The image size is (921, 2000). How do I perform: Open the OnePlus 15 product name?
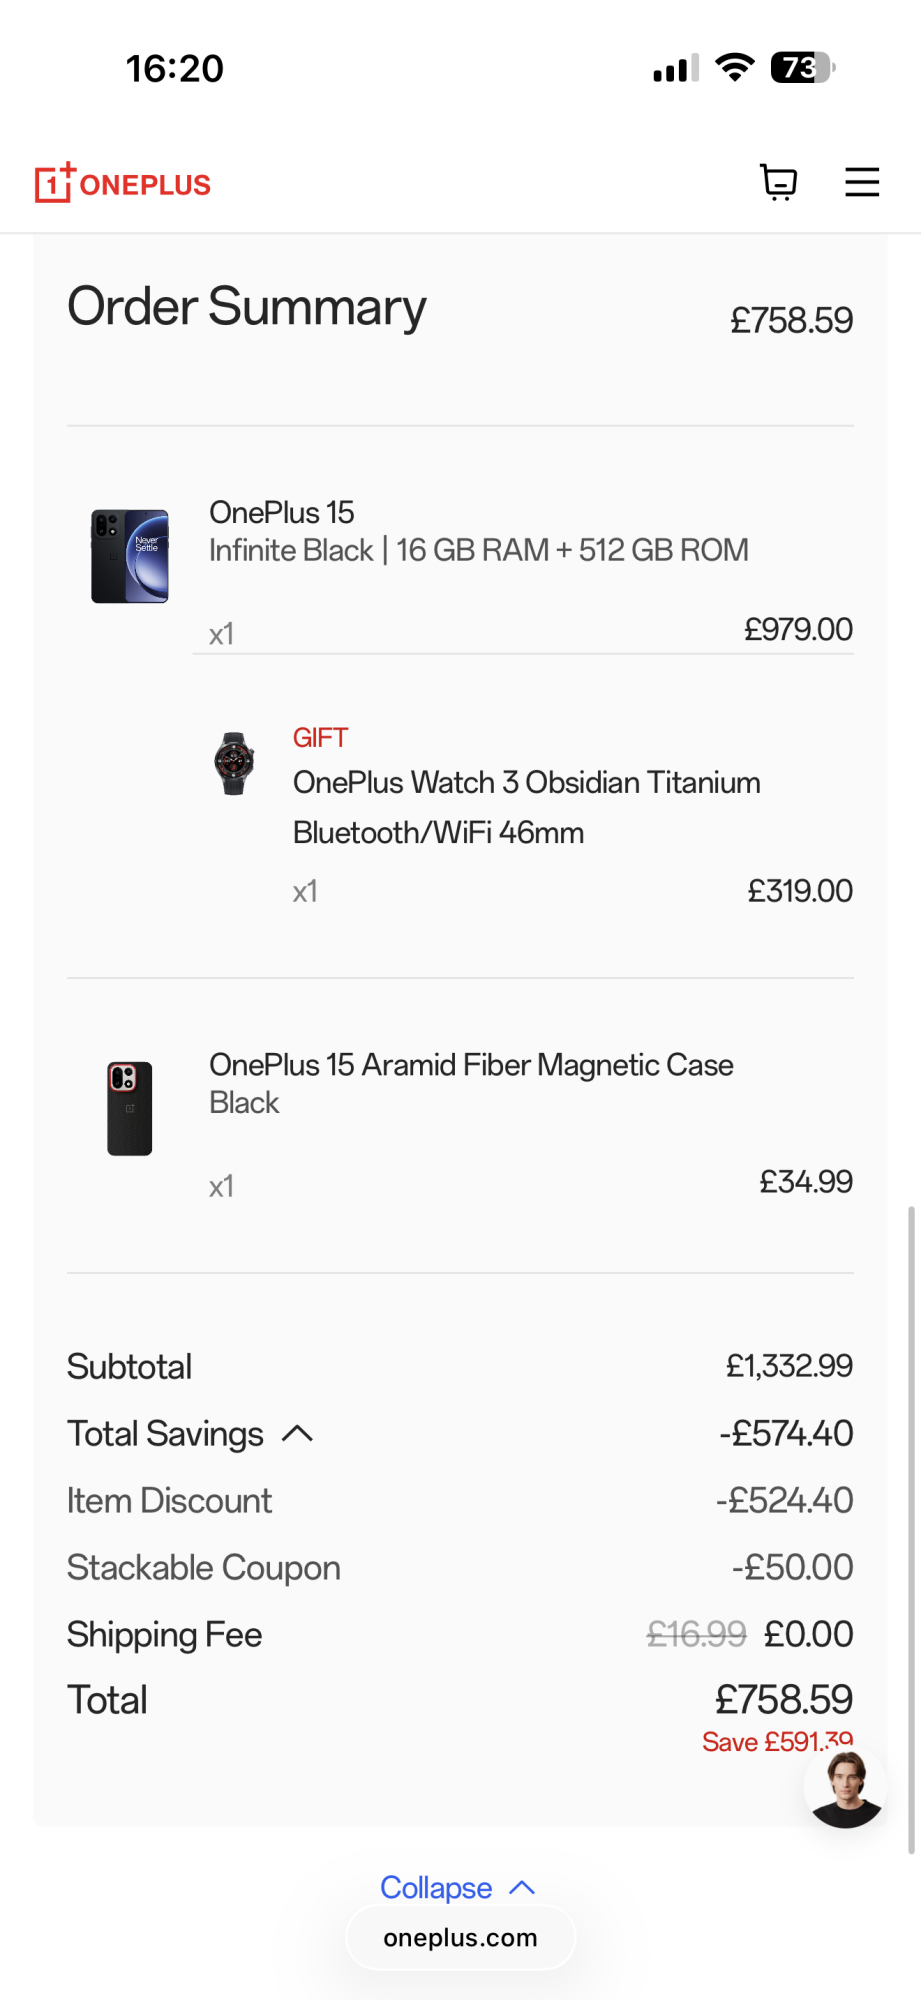tap(282, 513)
